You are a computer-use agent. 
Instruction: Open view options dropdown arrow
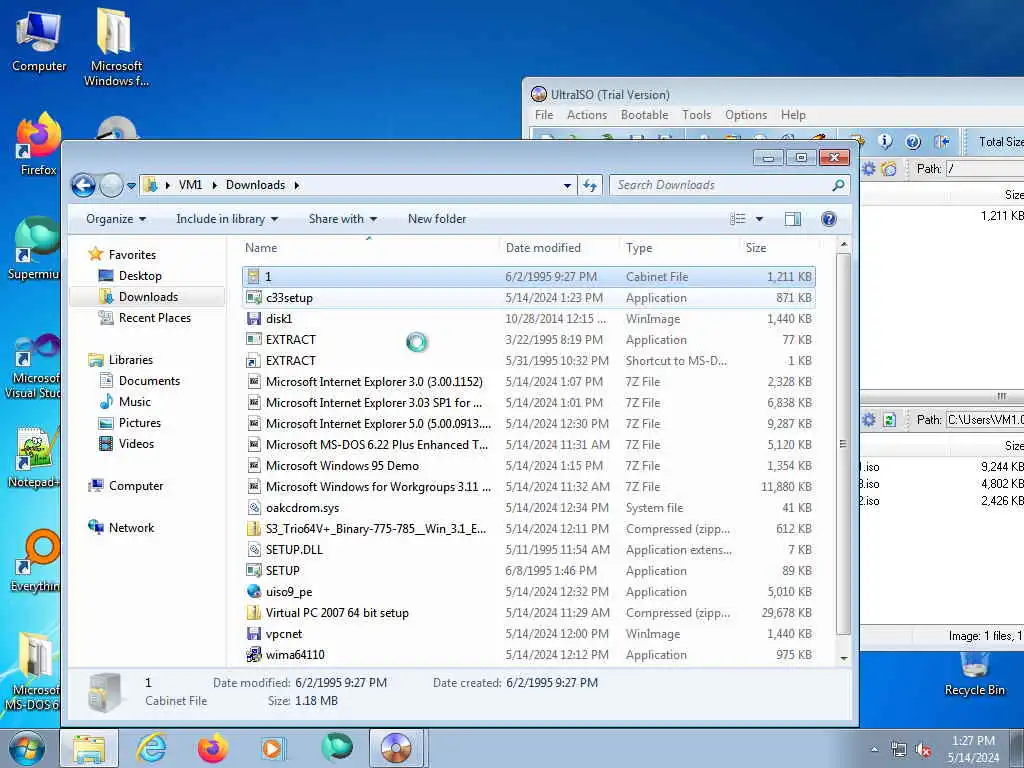tap(759, 219)
